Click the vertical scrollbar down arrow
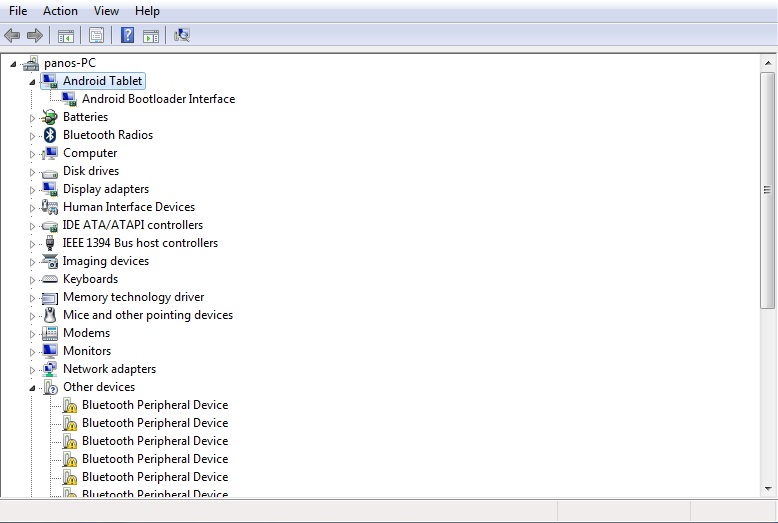 [768, 489]
